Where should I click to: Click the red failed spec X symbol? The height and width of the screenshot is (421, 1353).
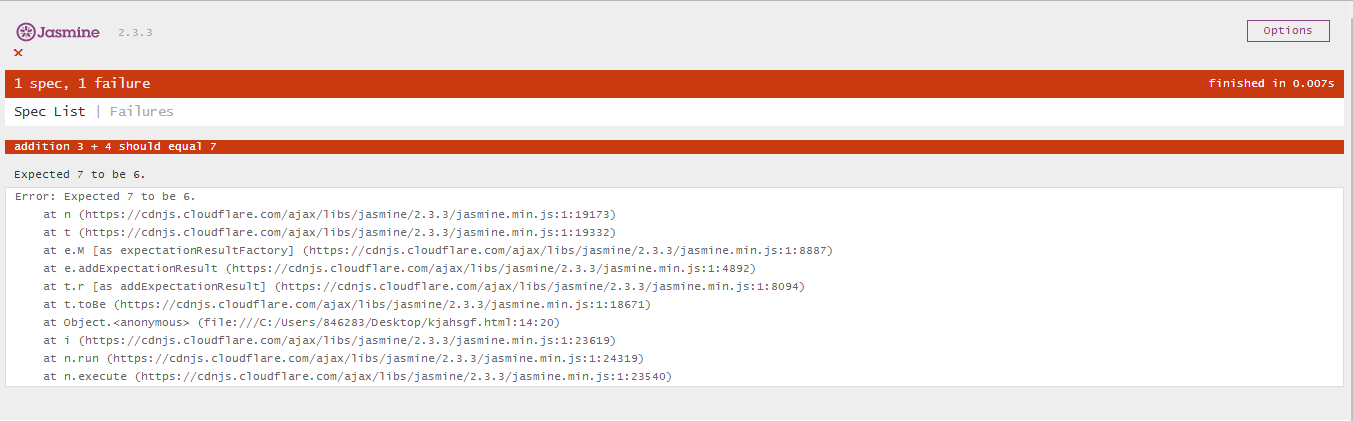(18, 53)
